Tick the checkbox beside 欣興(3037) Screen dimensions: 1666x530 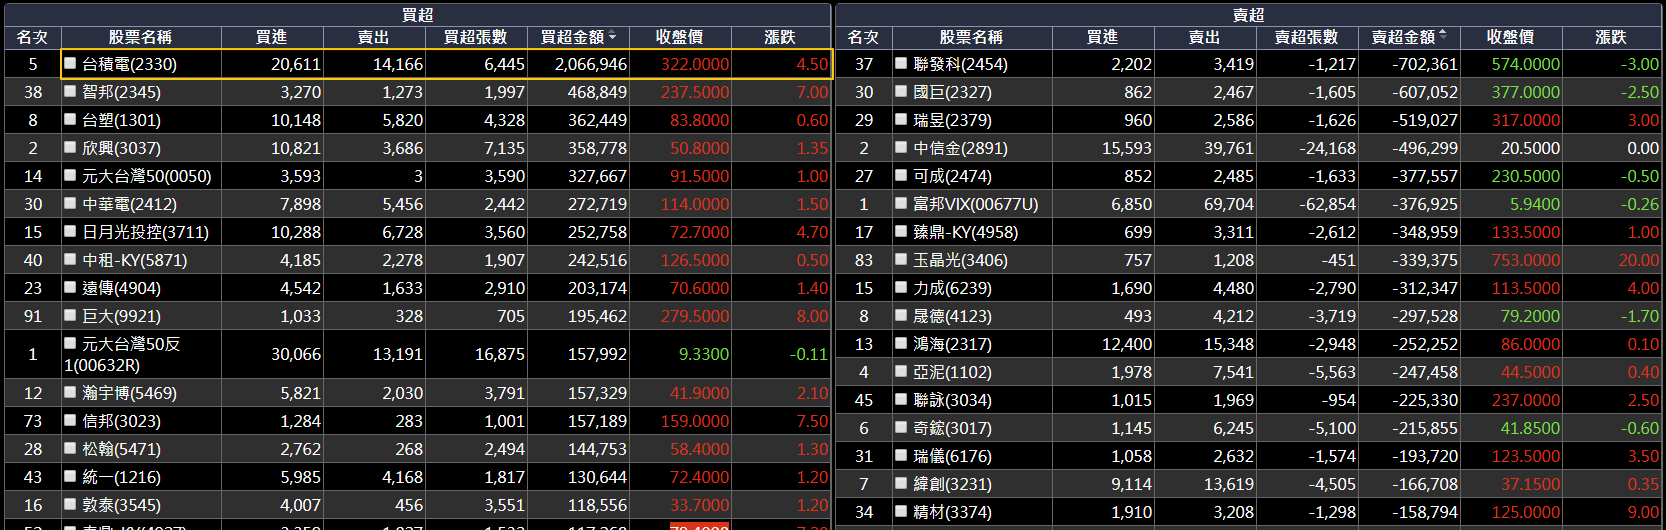tap(70, 147)
